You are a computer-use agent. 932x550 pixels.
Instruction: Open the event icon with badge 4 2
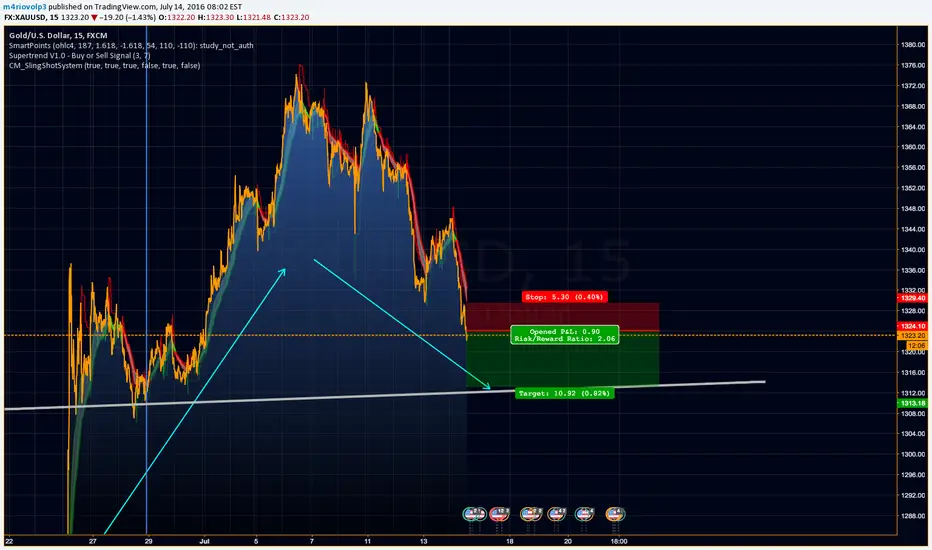click(x=557, y=514)
